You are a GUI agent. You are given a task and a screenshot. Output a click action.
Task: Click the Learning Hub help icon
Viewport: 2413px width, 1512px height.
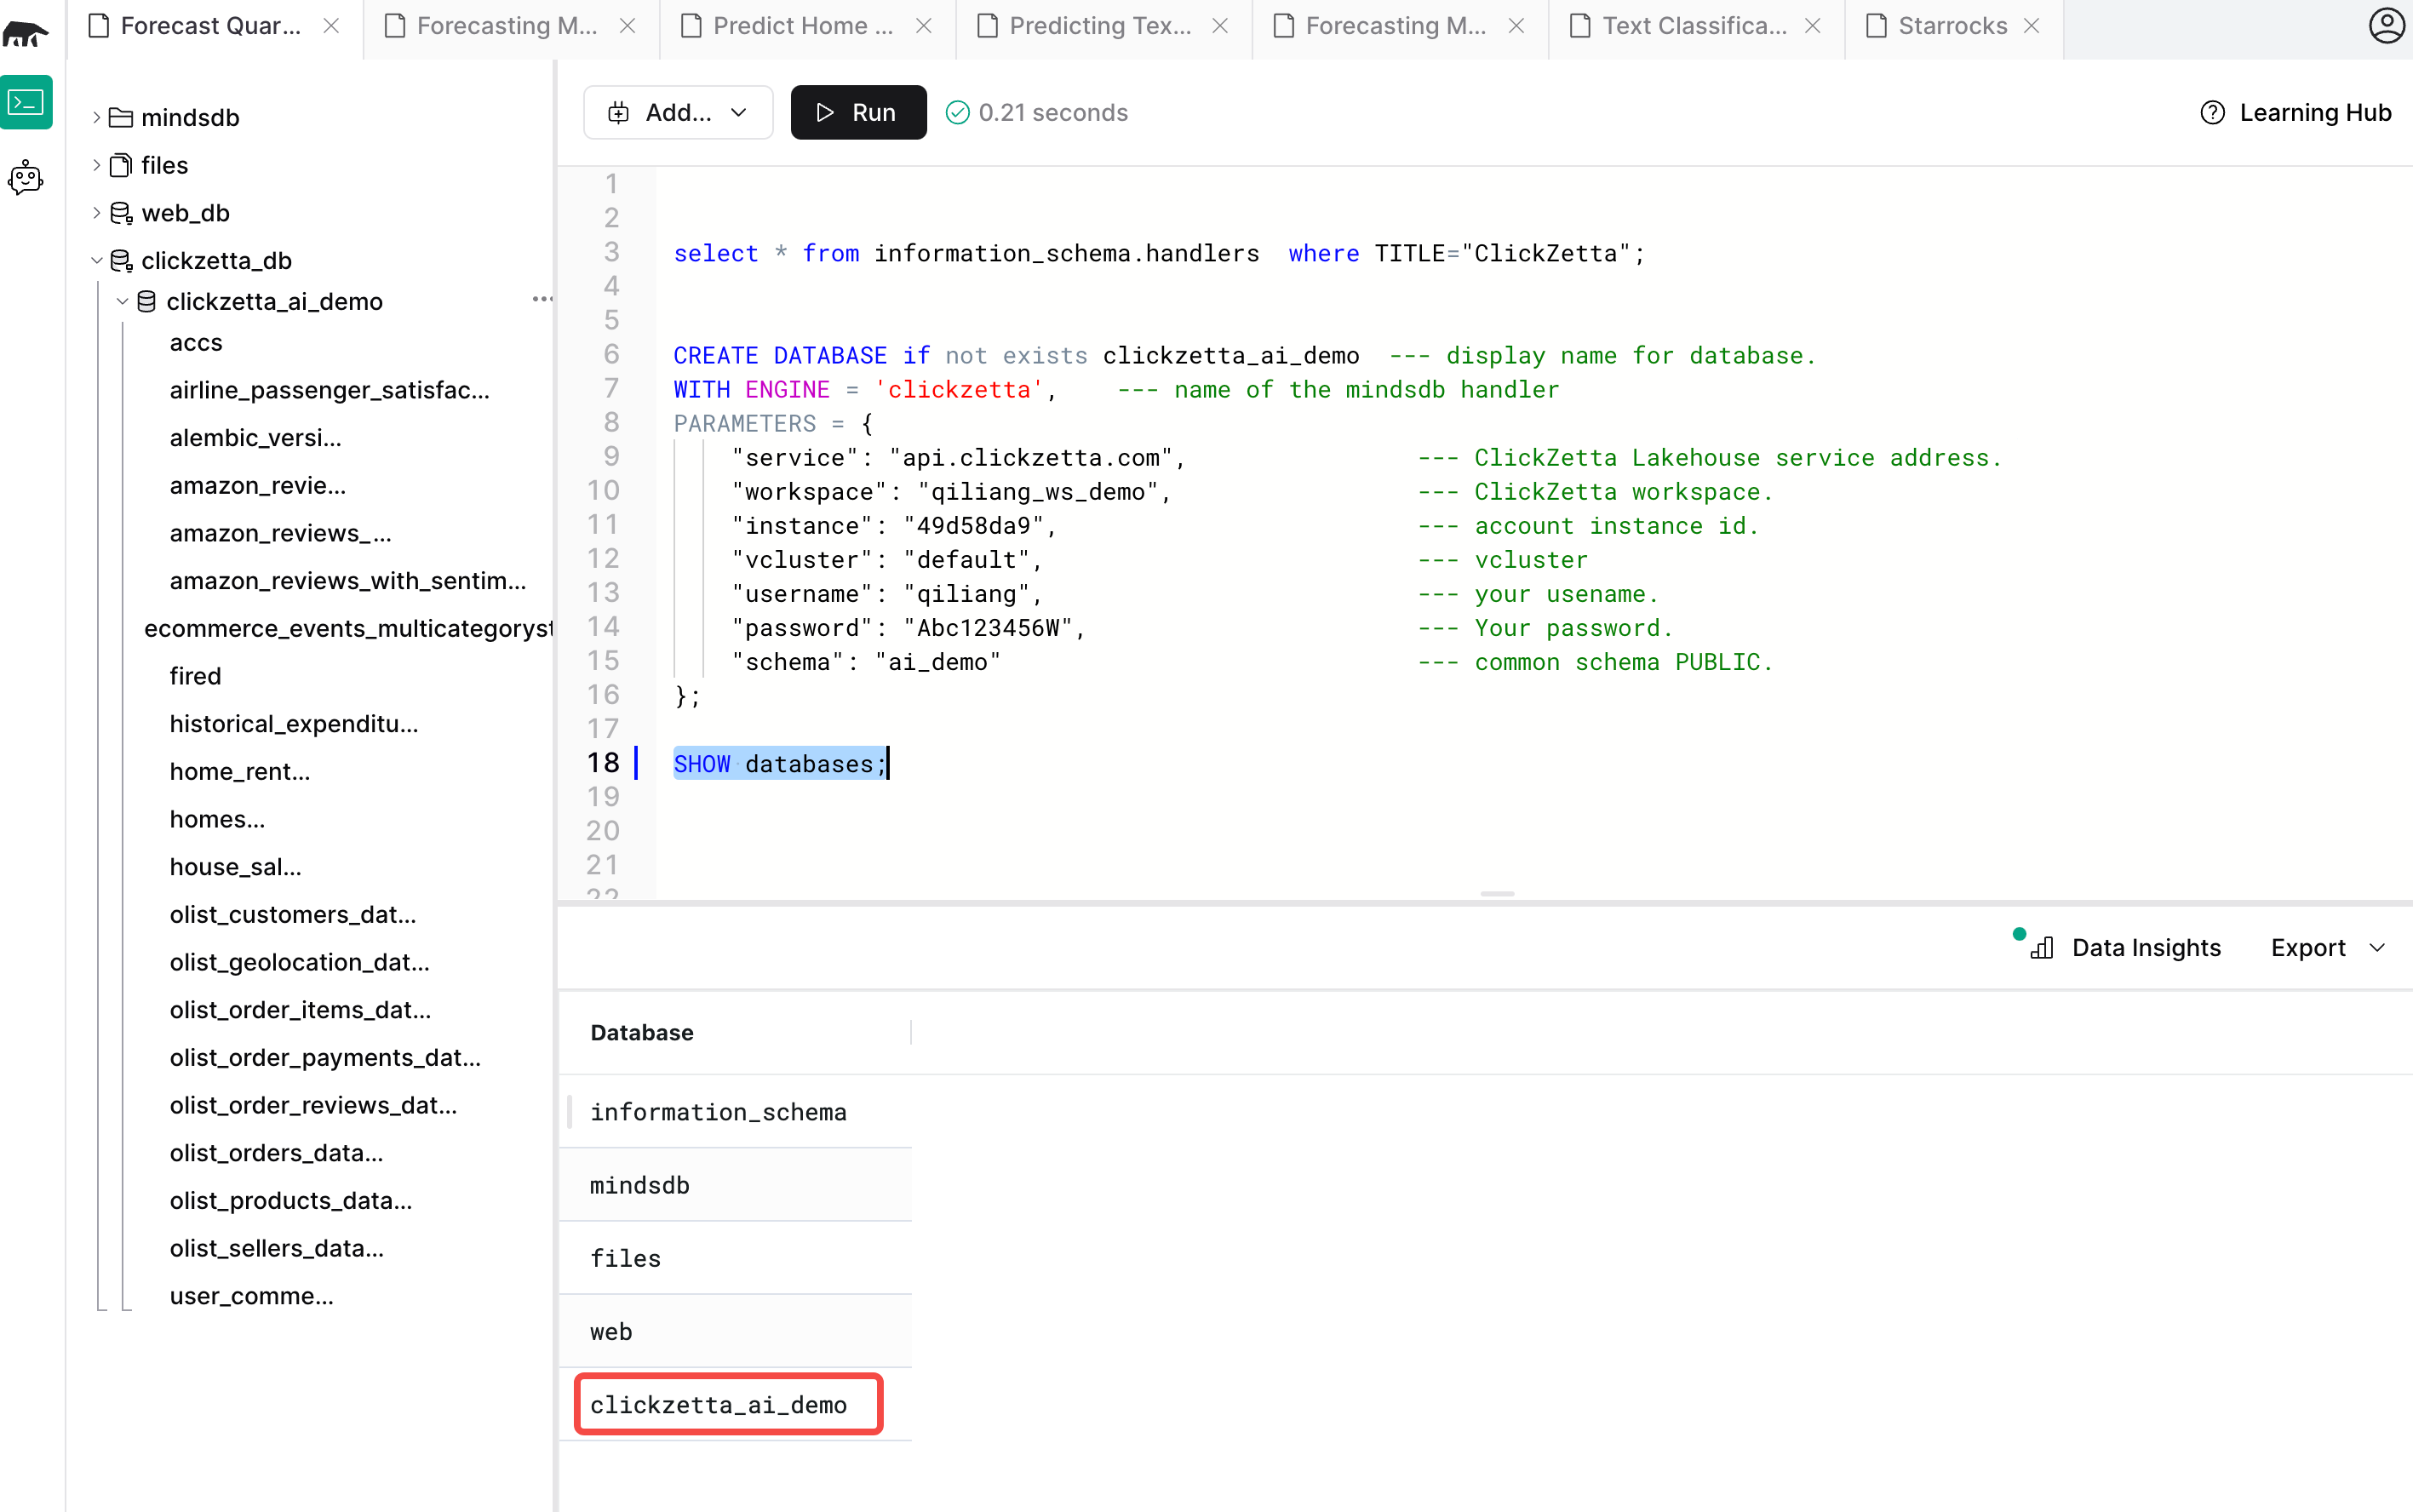tap(2212, 113)
